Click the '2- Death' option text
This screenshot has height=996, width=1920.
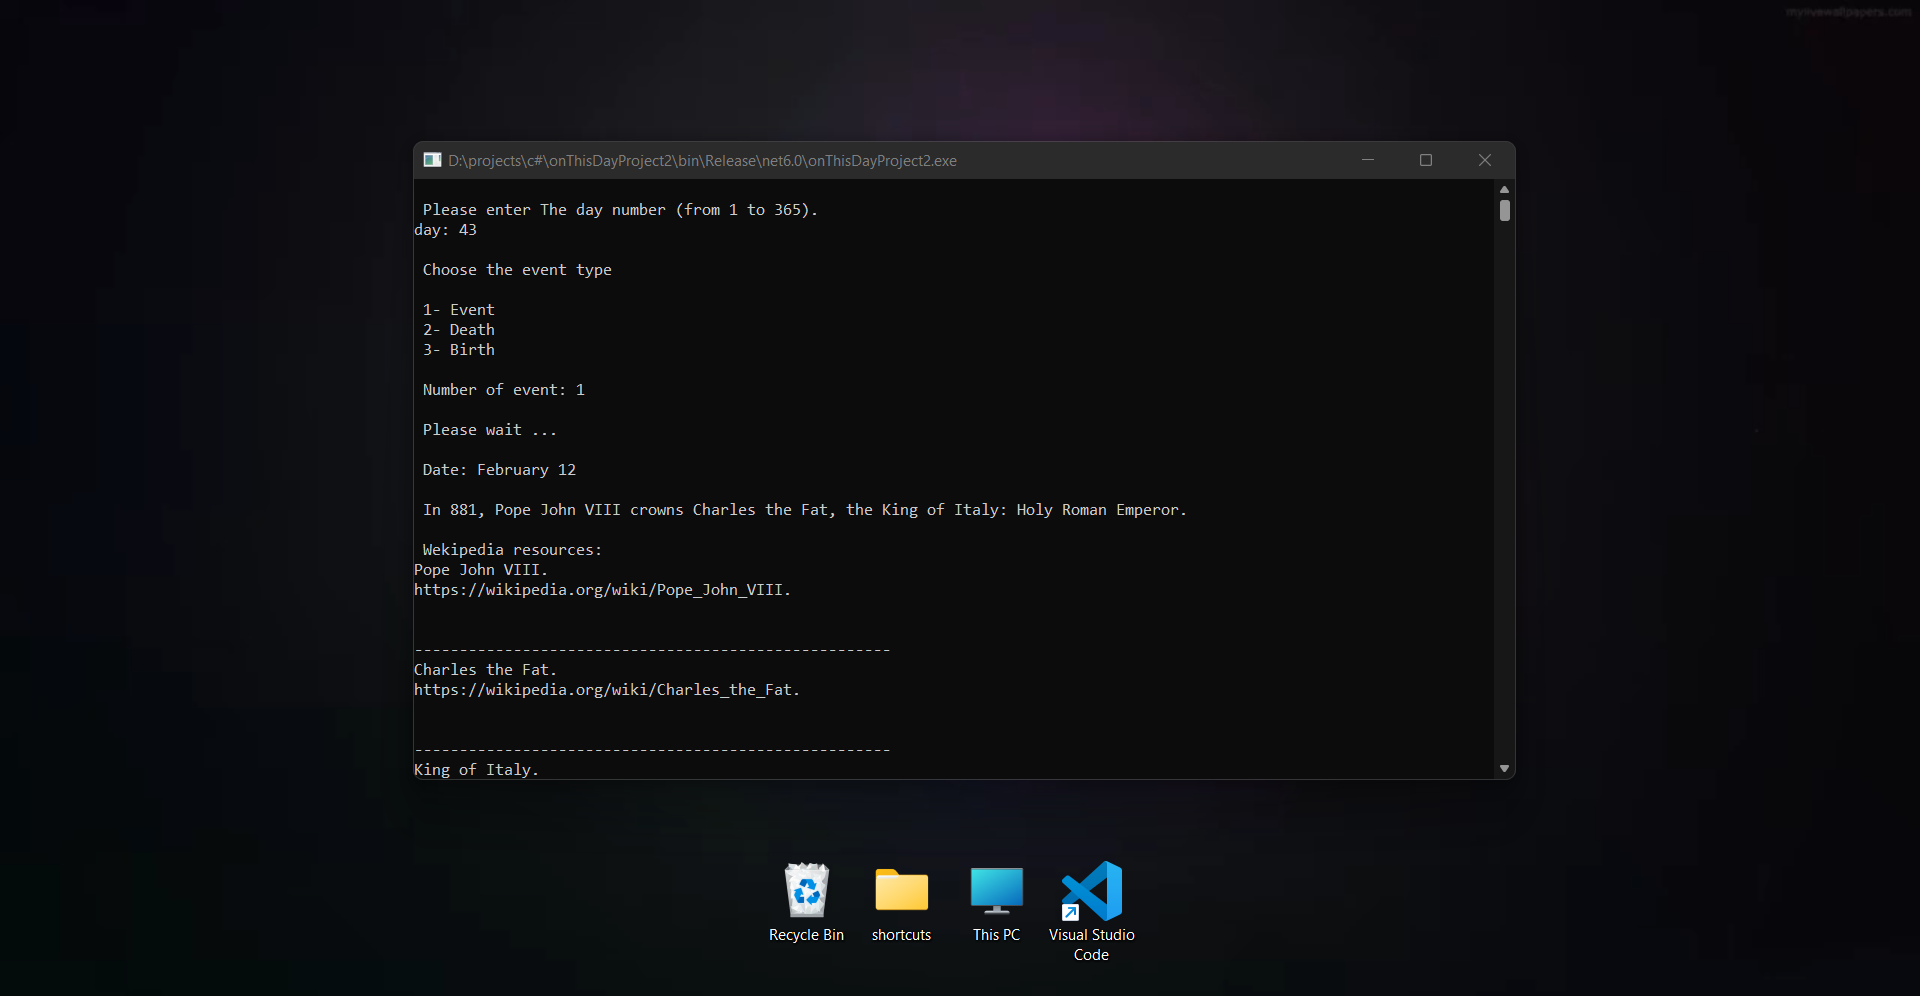[458, 330]
